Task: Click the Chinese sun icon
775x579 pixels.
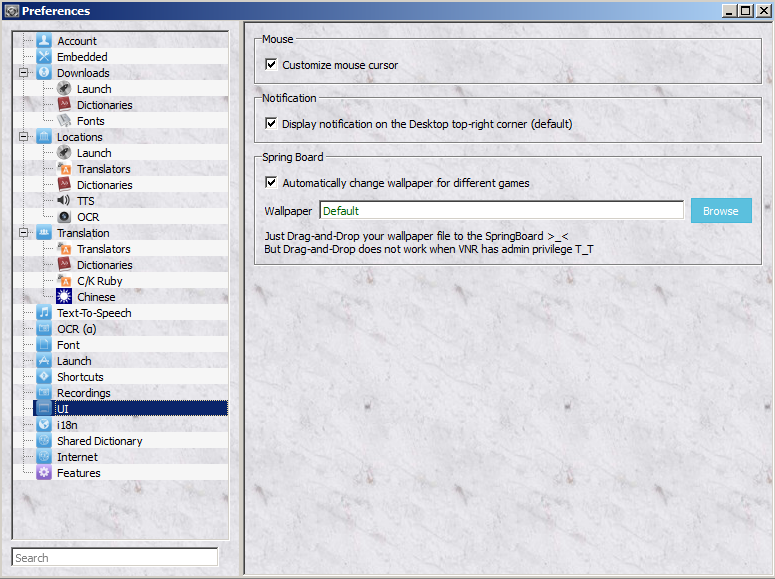Action: coord(64,297)
